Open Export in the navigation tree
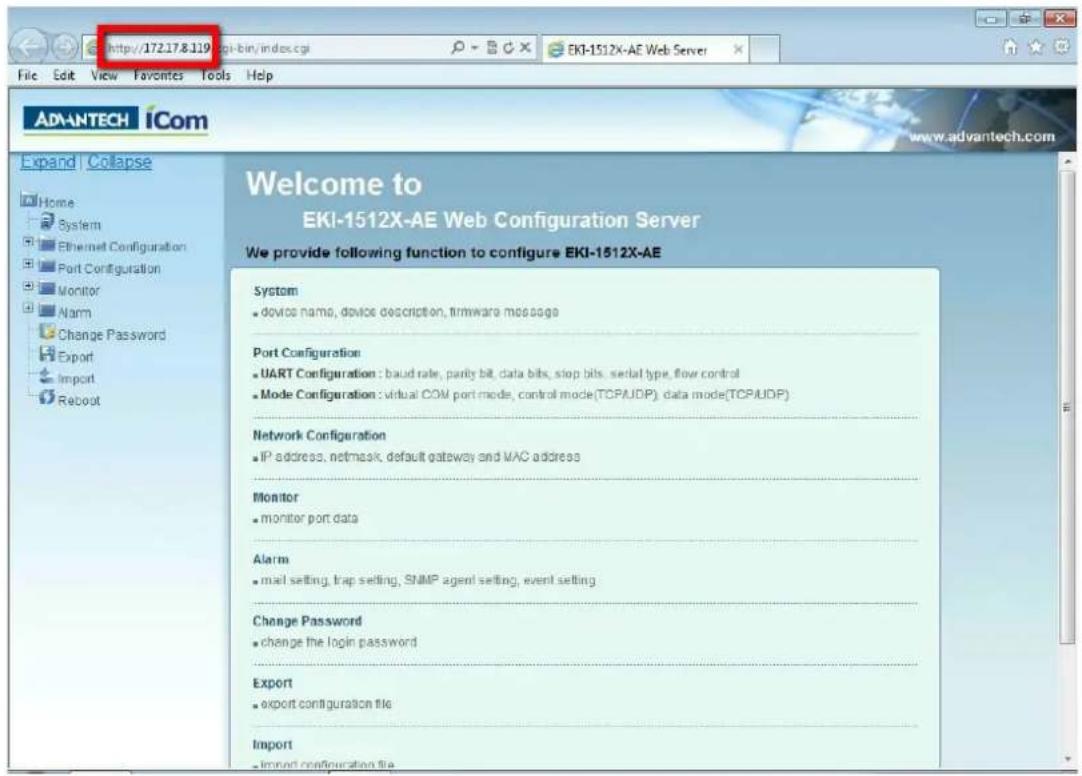 (75, 357)
